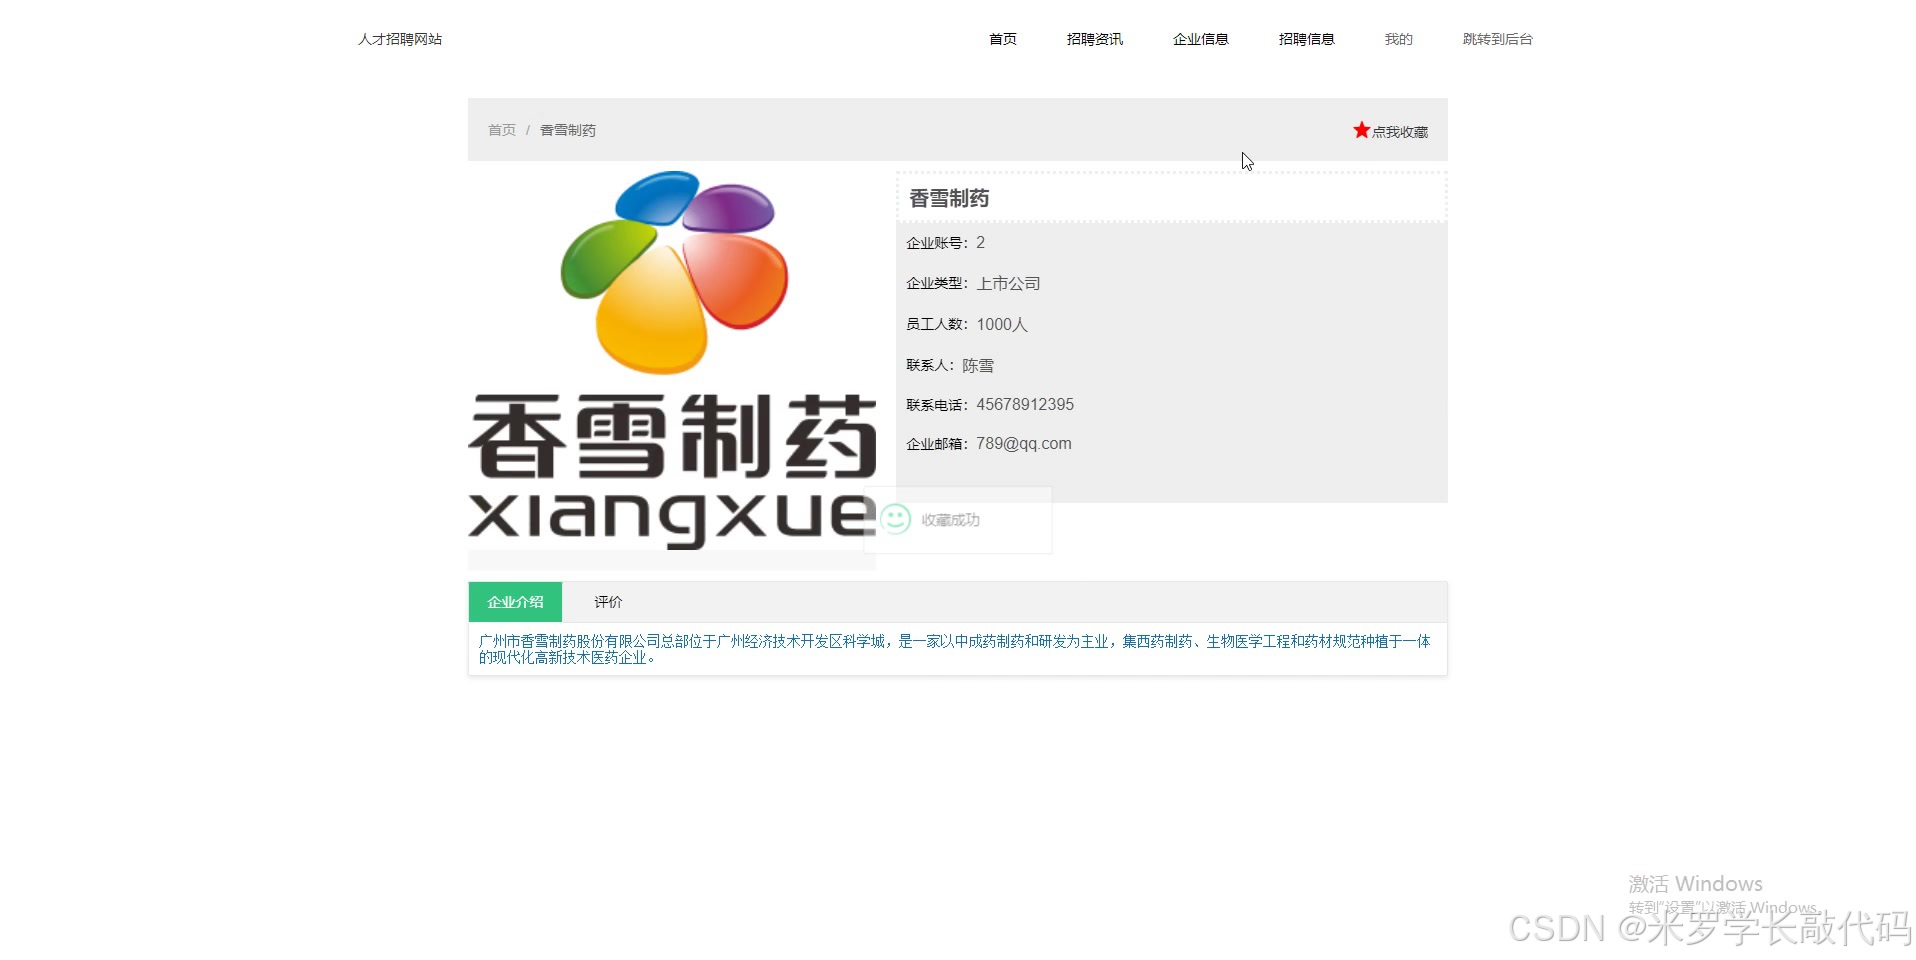
Task: Click the 收藏成功 confirmation message
Action: pos(950,519)
